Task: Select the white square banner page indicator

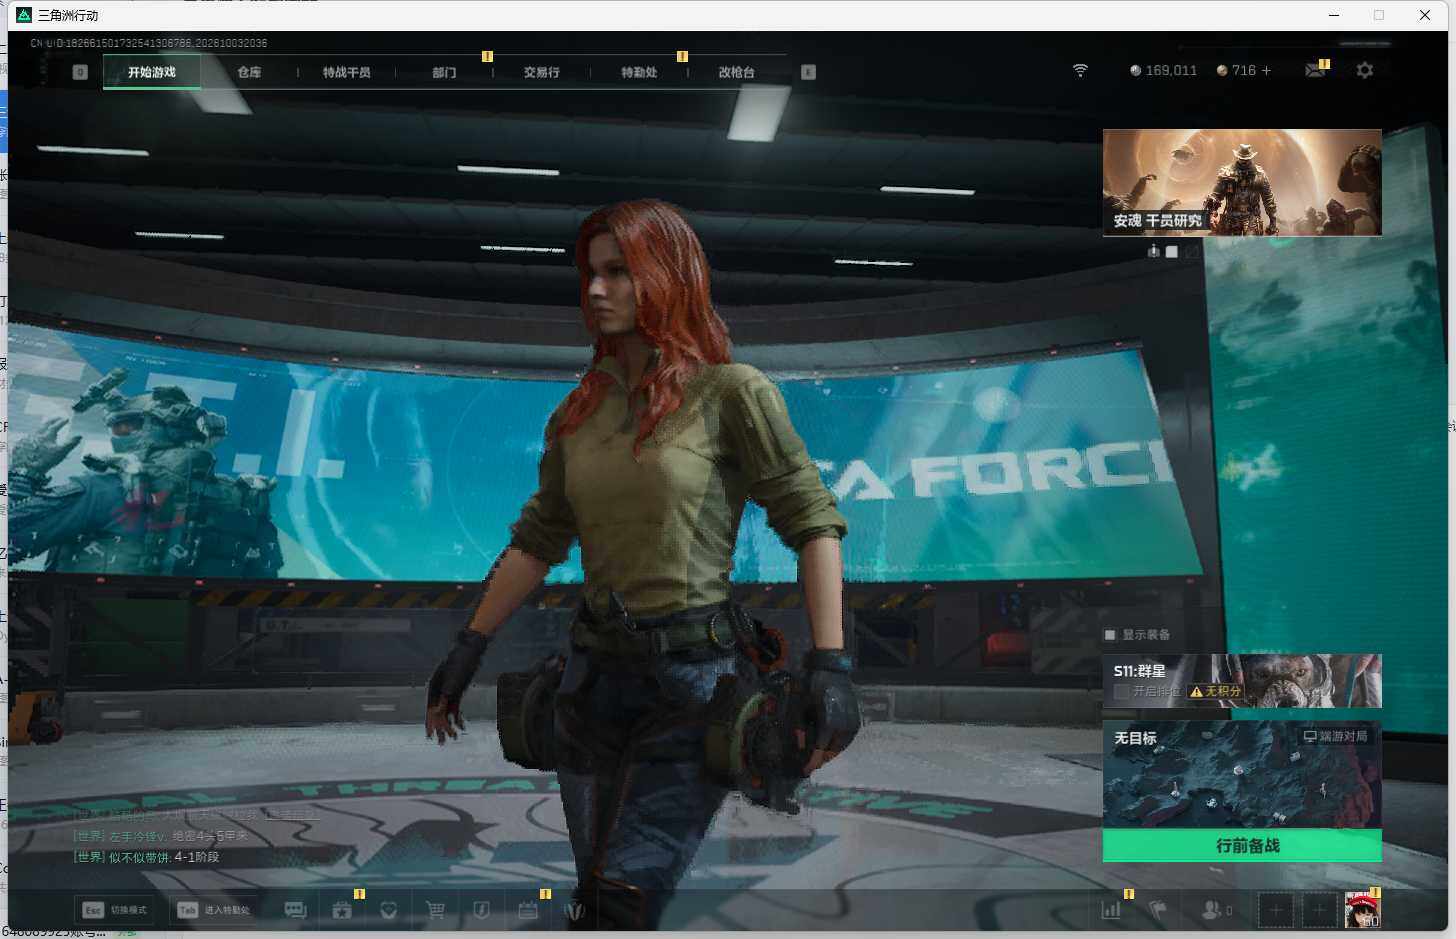Action: click(1172, 252)
